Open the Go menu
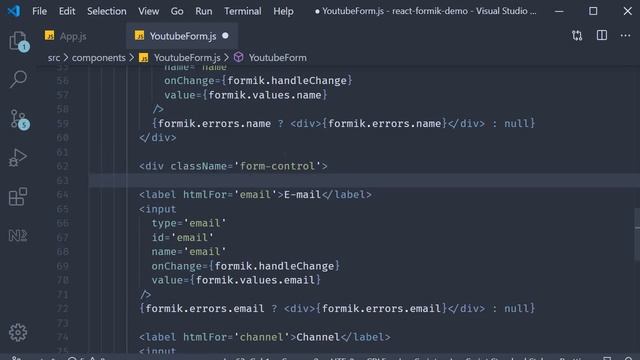This screenshot has height=360, width=640. 177,11
